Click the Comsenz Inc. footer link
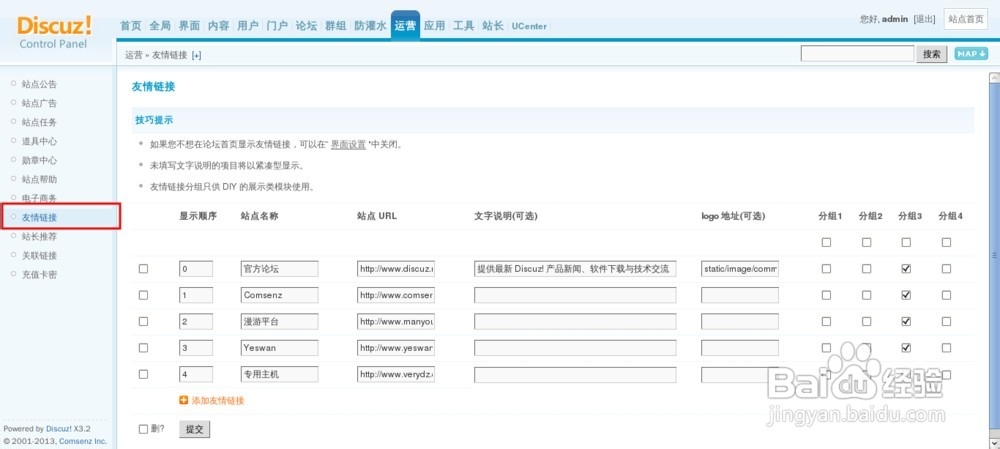 [x=83, y=441]
